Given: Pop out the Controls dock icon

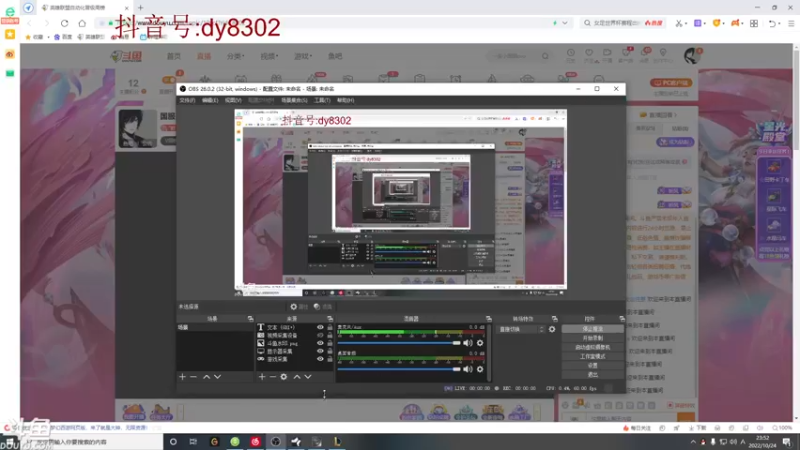Looking at the screenshot, I should click(x=621, y=318).
